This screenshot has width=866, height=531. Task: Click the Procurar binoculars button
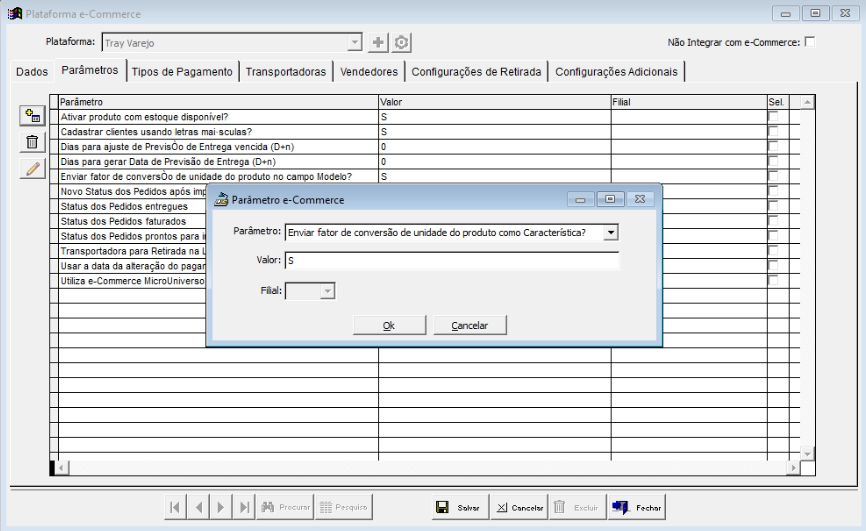click(285, 507)
